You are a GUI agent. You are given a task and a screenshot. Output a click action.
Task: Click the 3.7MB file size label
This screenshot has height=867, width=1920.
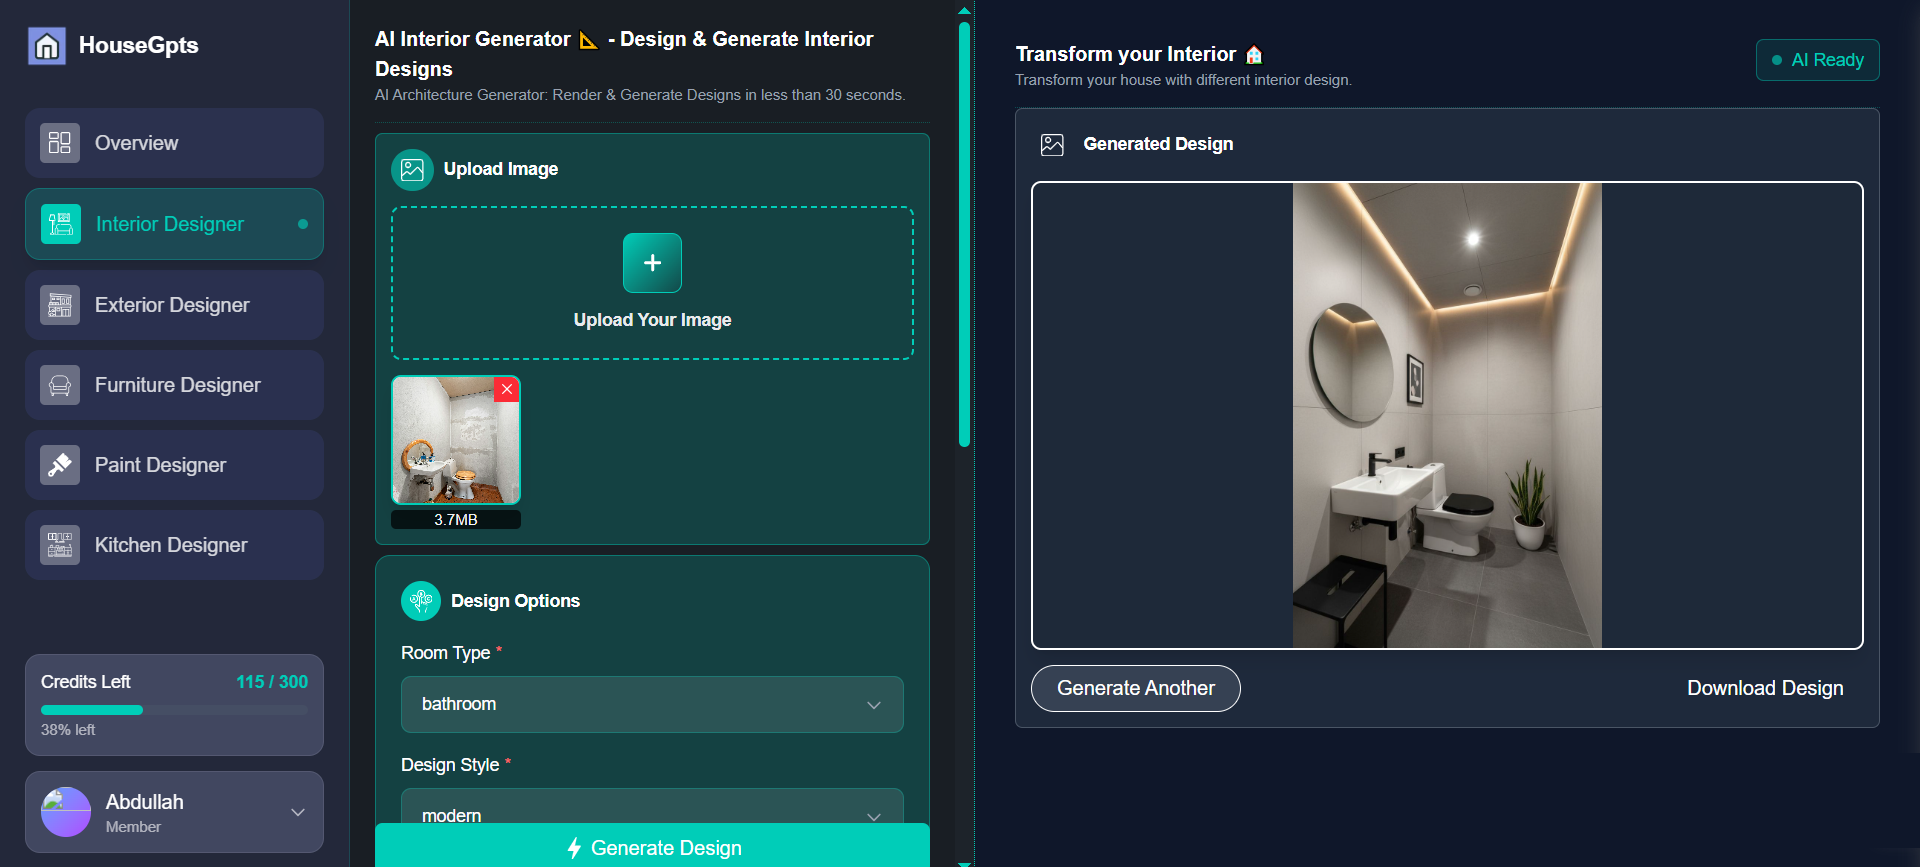(456, 520)
